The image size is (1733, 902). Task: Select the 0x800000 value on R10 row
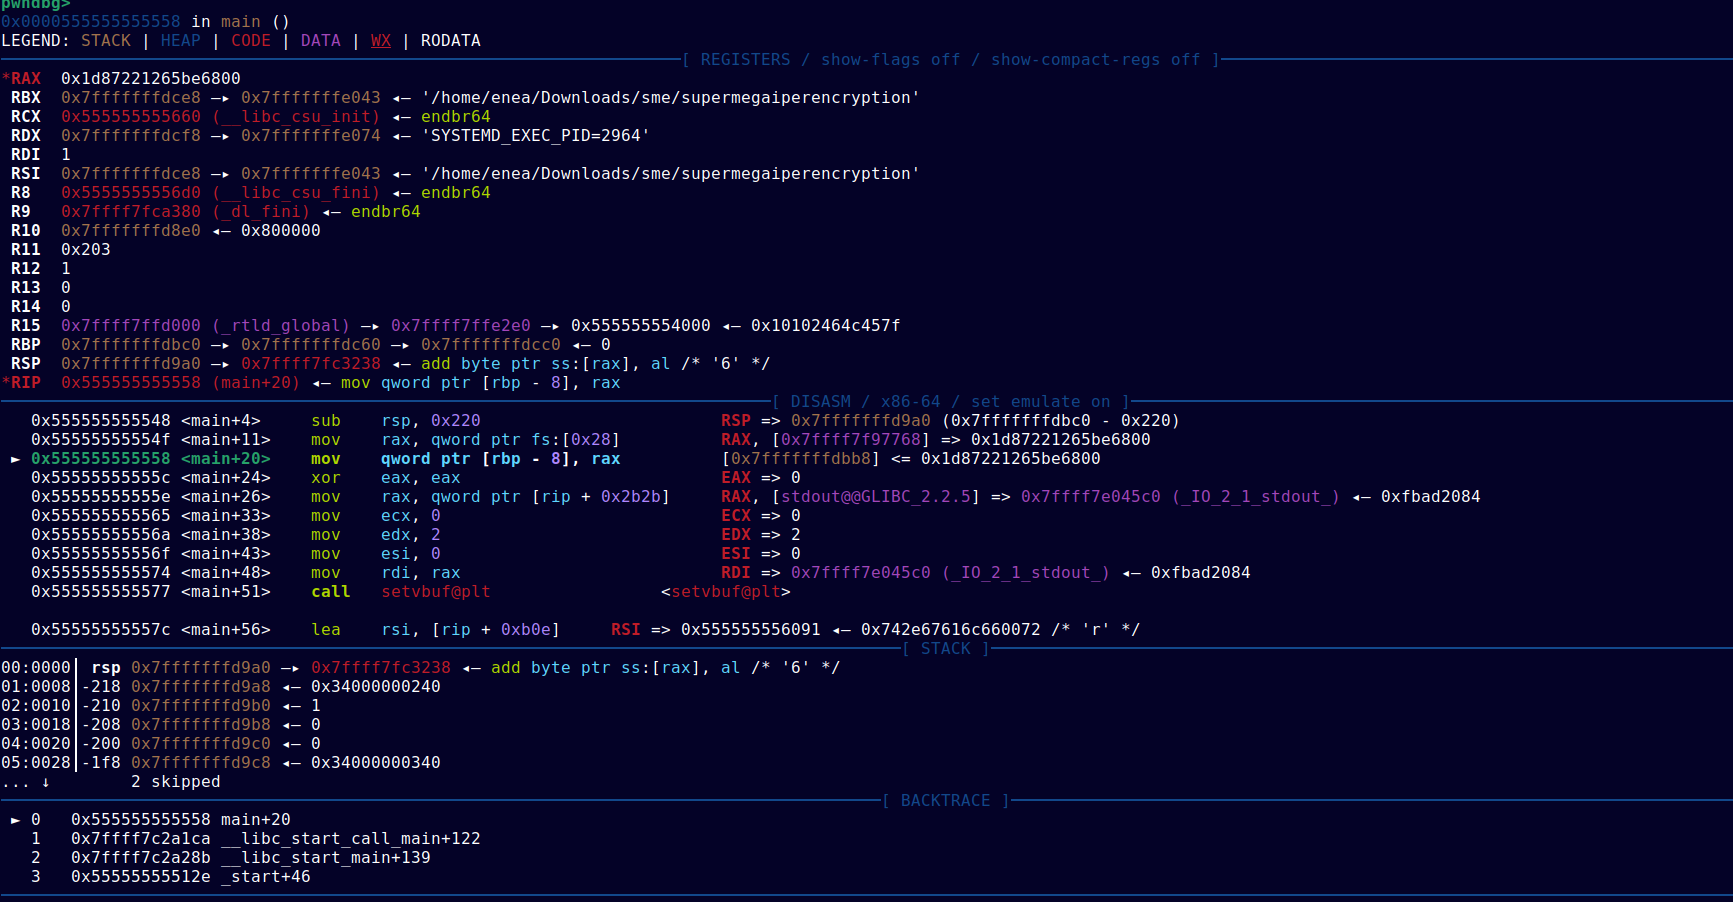tap(281, 230)
